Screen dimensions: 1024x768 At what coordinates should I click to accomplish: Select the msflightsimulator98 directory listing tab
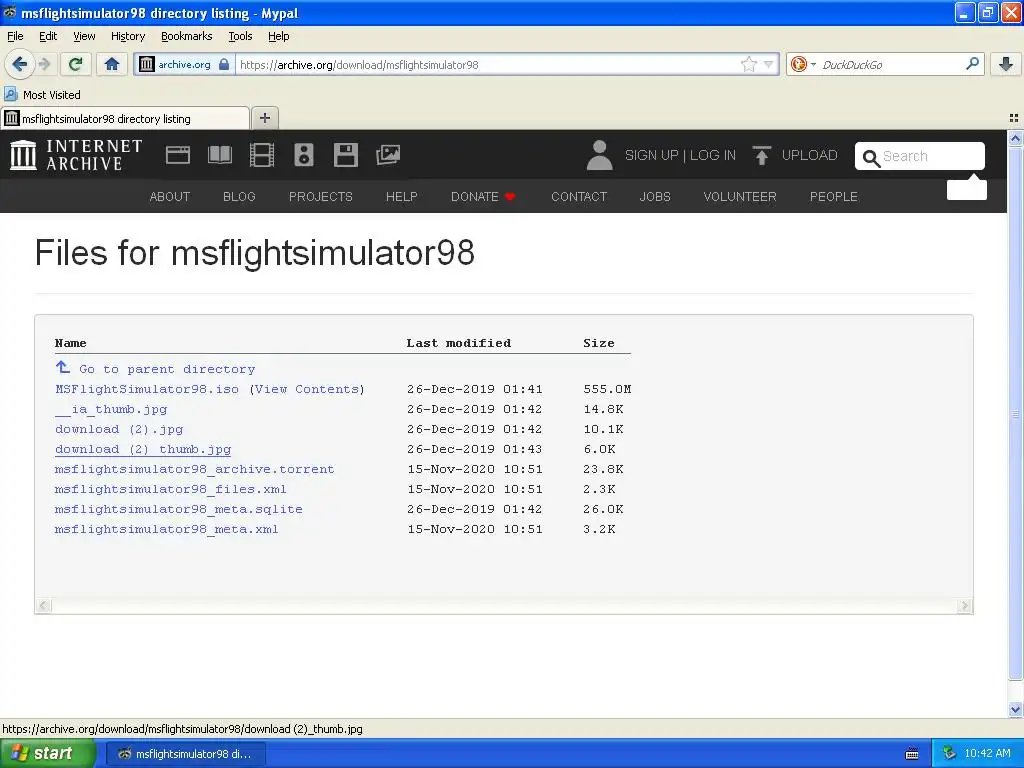pos(125,118)
